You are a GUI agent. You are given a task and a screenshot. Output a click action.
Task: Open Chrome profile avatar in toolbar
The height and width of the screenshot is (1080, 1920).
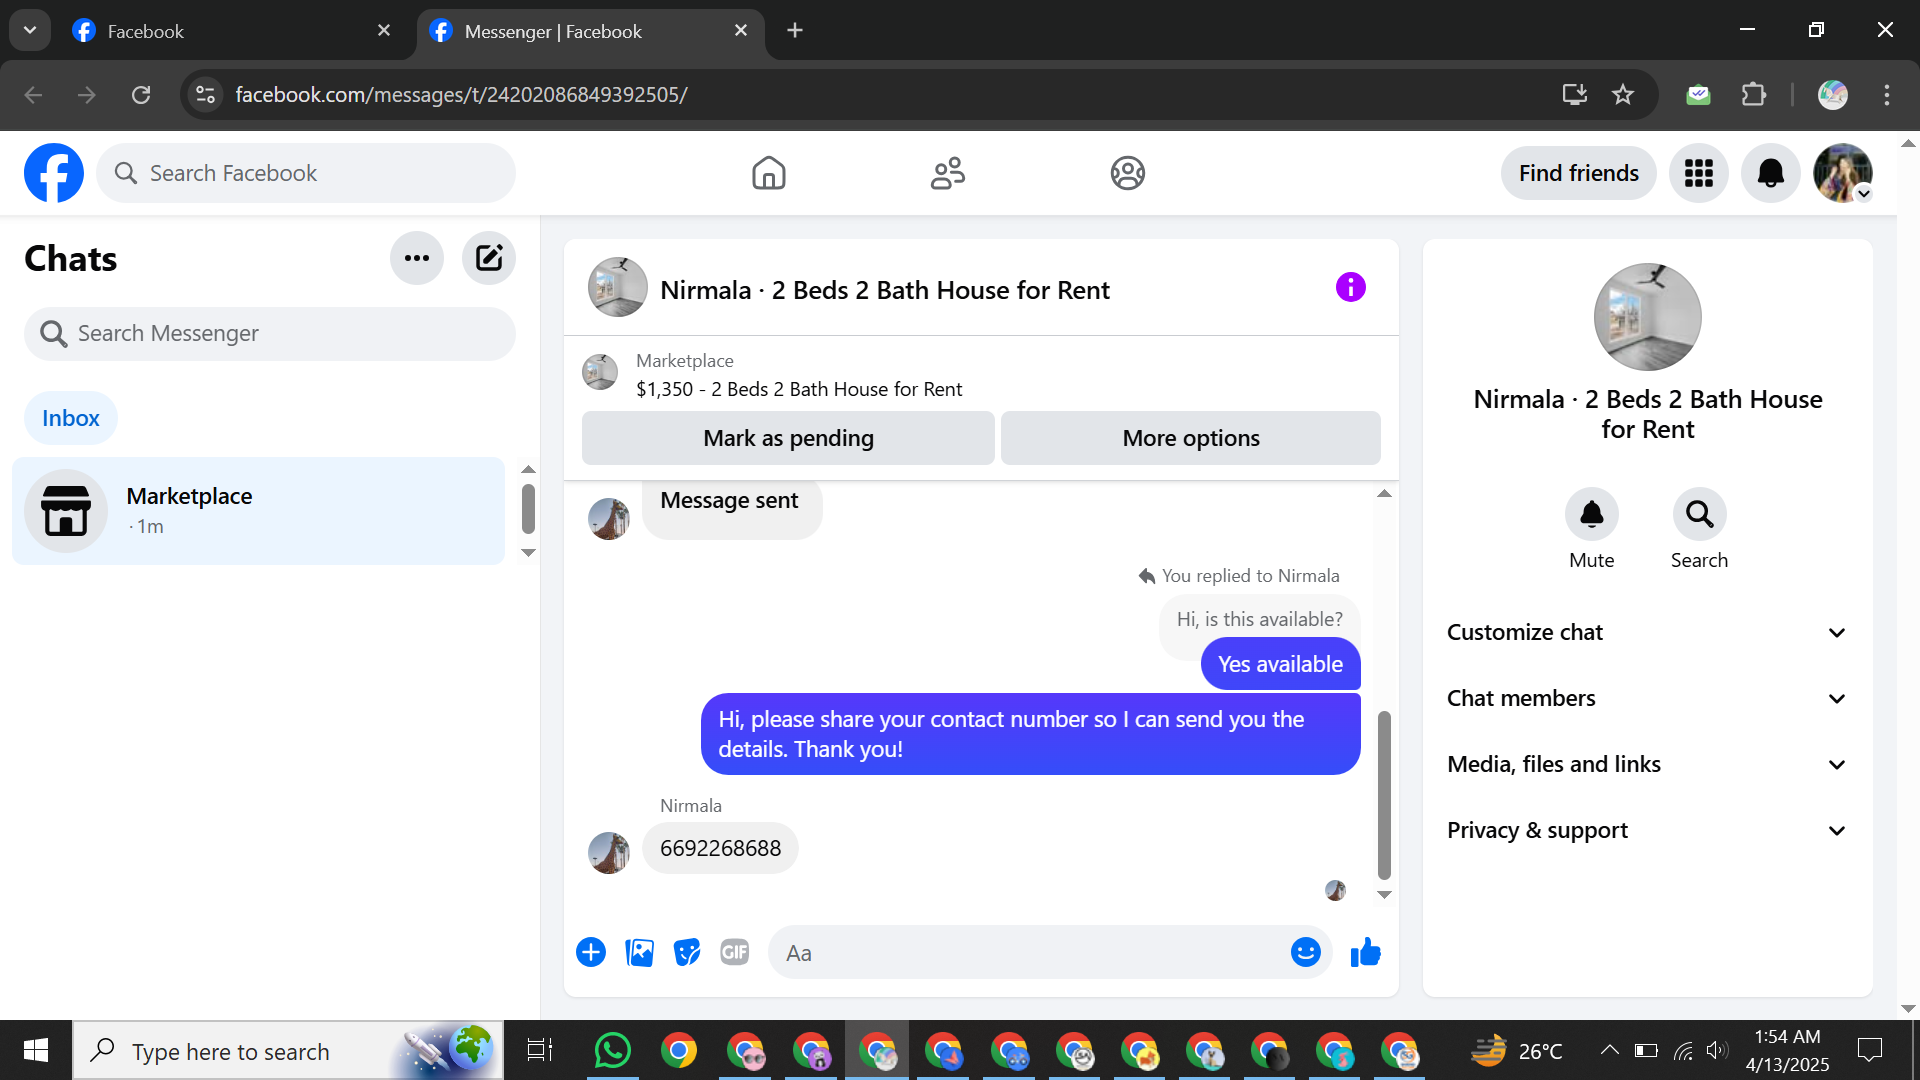[1832, 94]
